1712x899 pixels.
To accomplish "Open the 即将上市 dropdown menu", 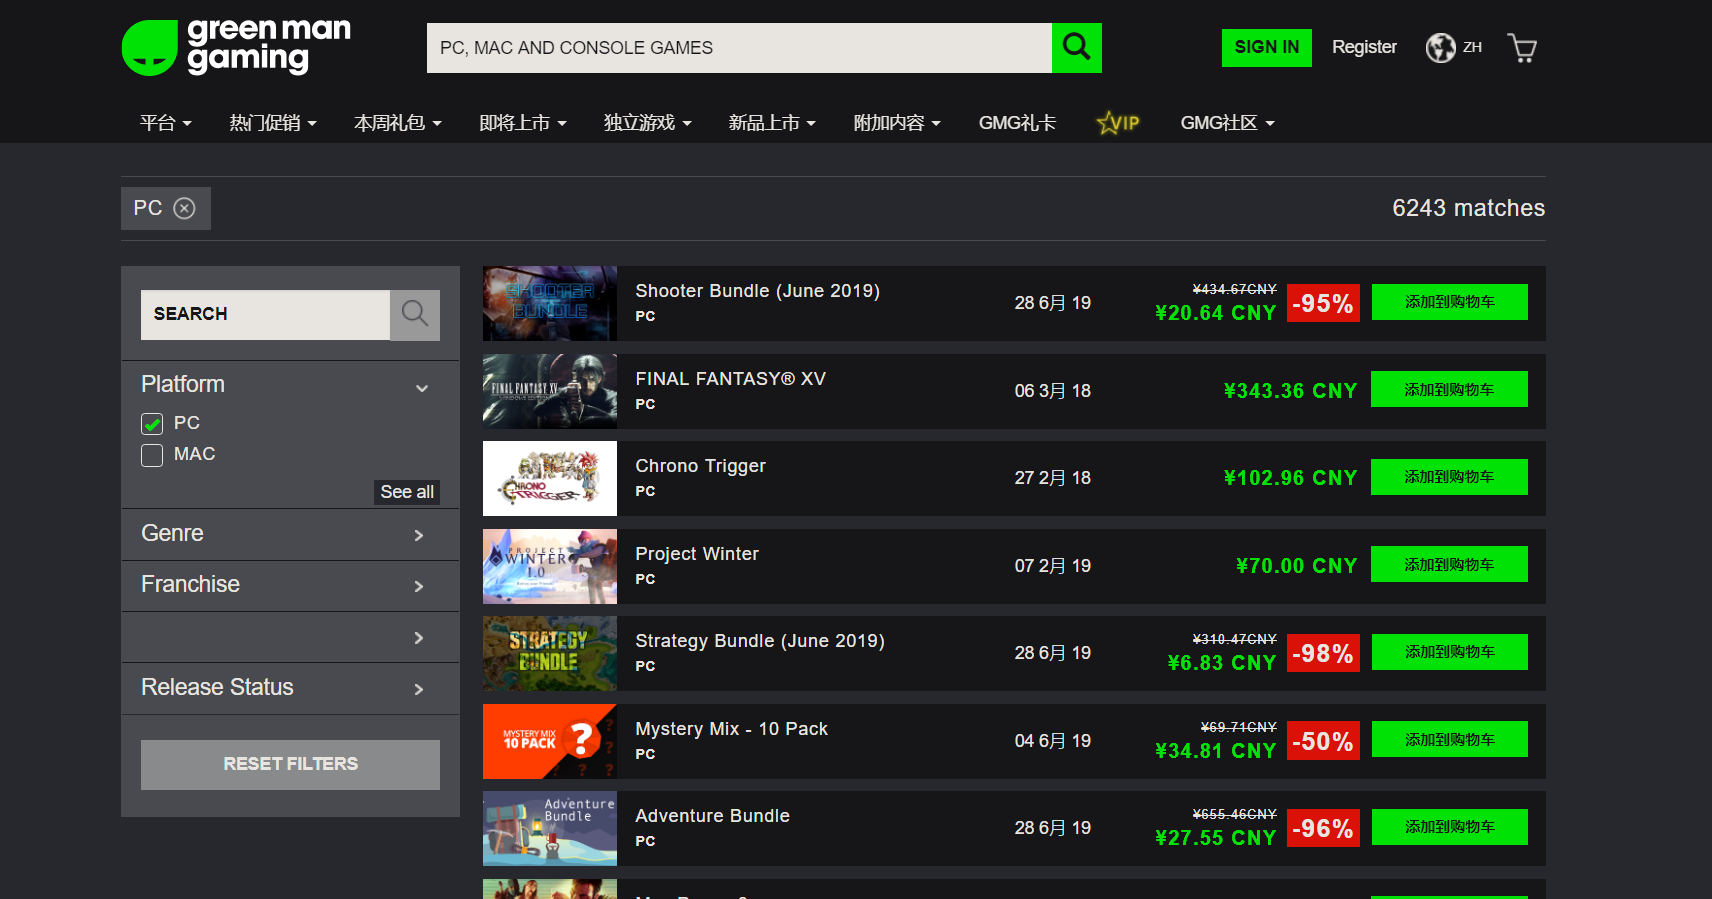I will pos(523,123).
